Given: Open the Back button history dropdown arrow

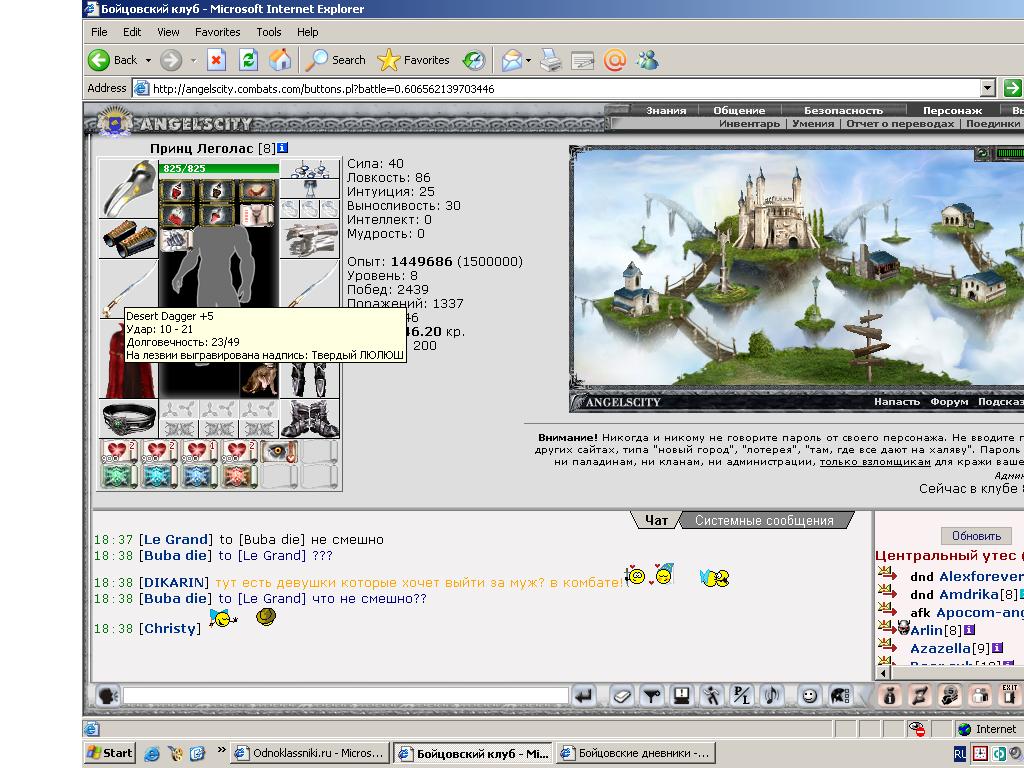Looking at the screenshot, I should pos(148,60).
